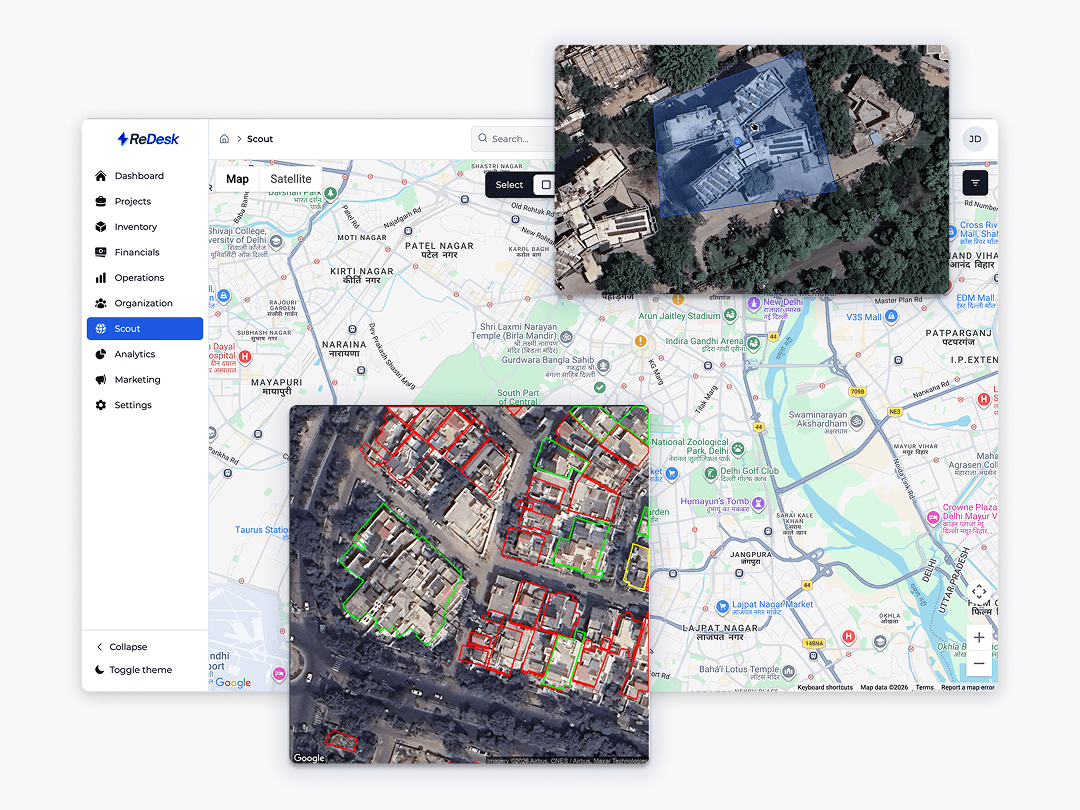
Task: Click Report a map error link
Action: [x=968, y=687]
